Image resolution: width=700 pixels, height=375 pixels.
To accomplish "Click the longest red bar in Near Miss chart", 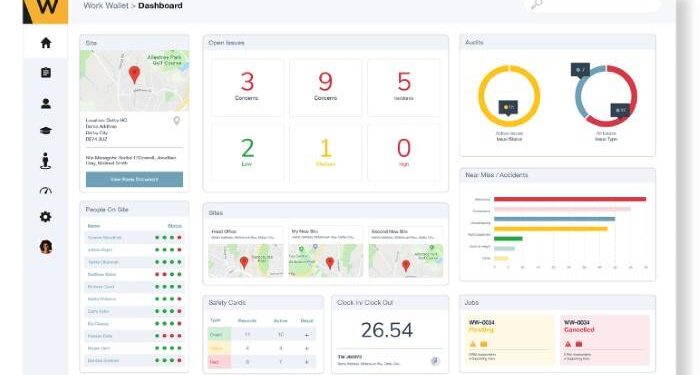I will click(x=570, y=199).
